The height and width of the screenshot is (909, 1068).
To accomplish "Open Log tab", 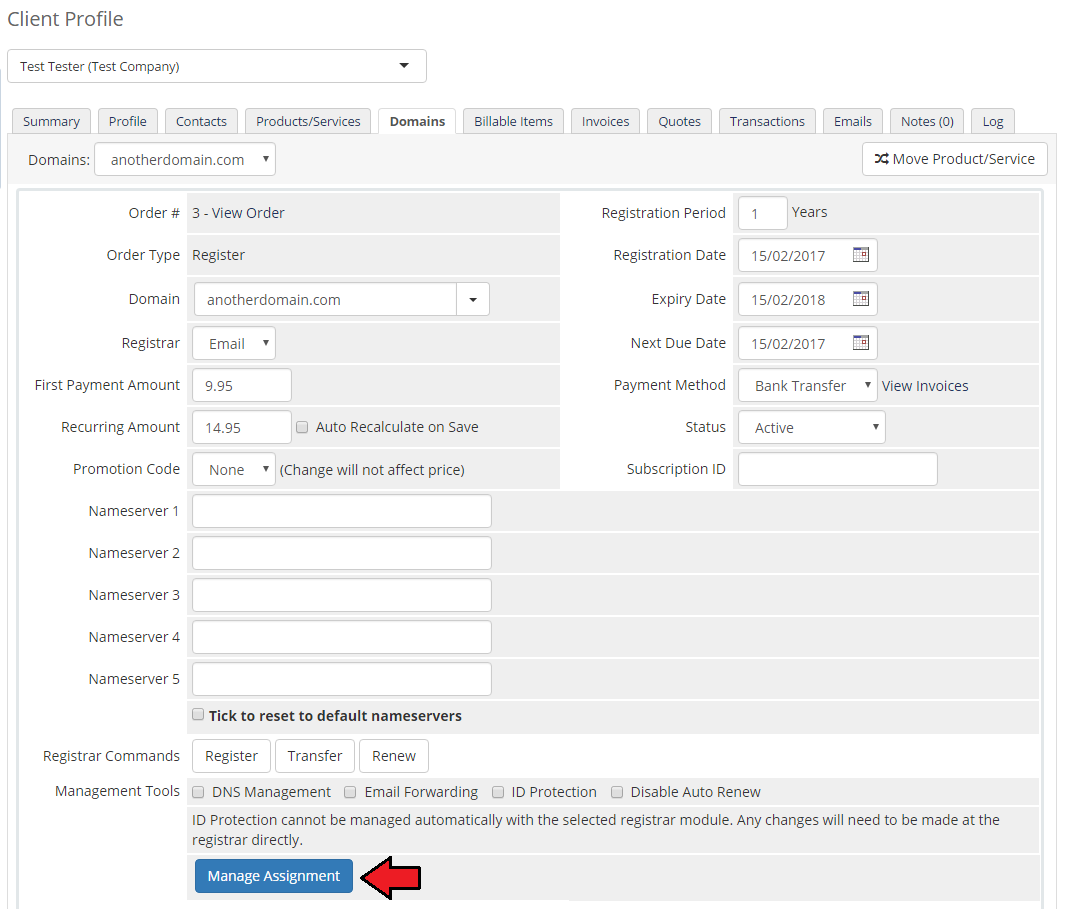I will tap(993, 121).
